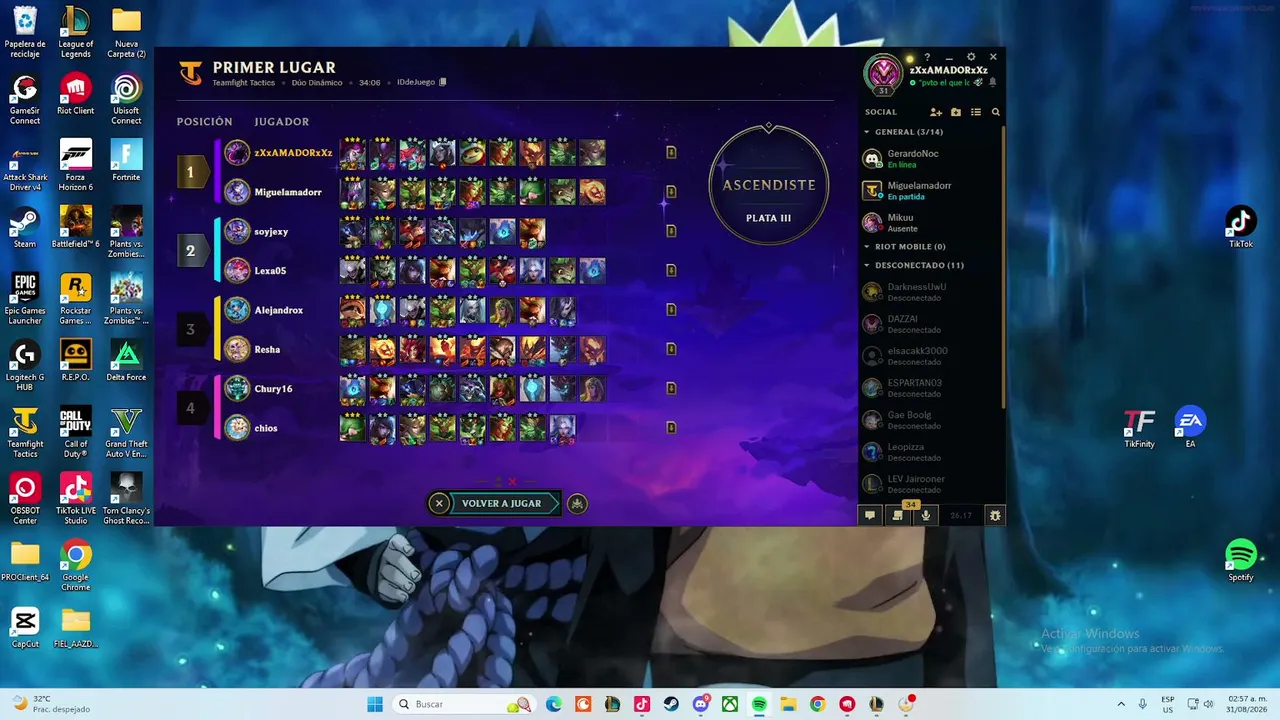
Task: Open match details icon for soyjexy row
Action: click(x=671, y=231)
